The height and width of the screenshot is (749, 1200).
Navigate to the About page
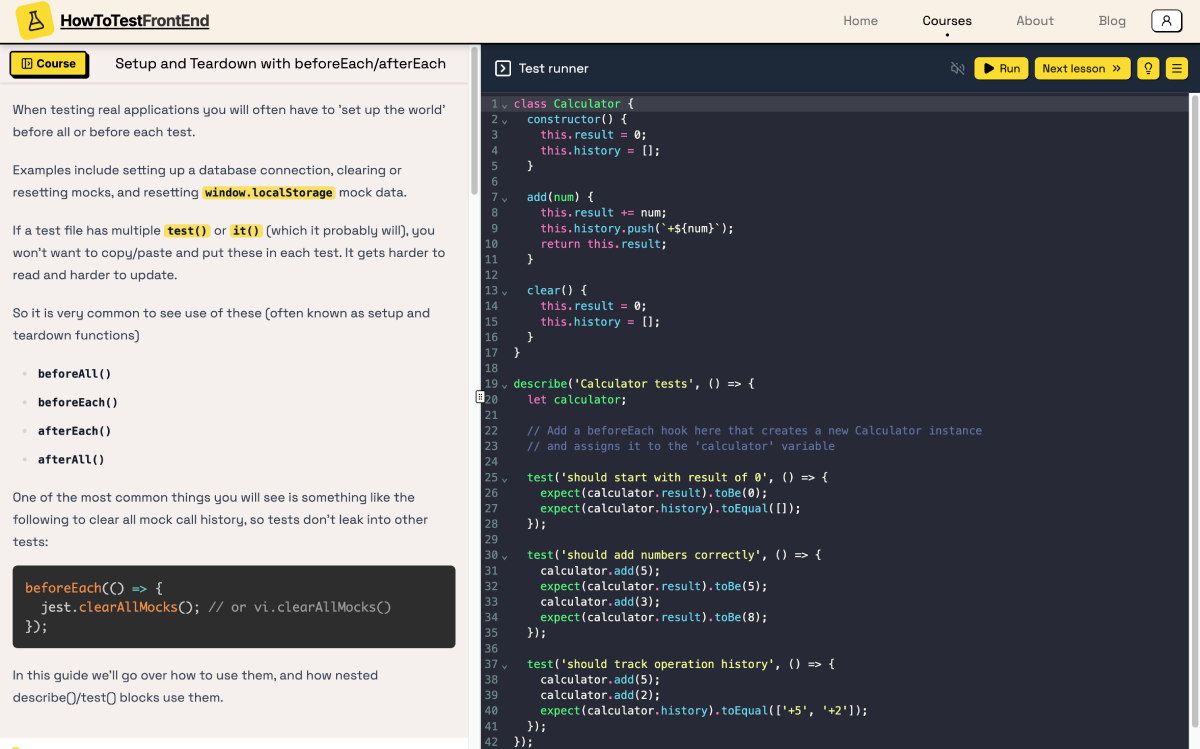point(1034,20)
